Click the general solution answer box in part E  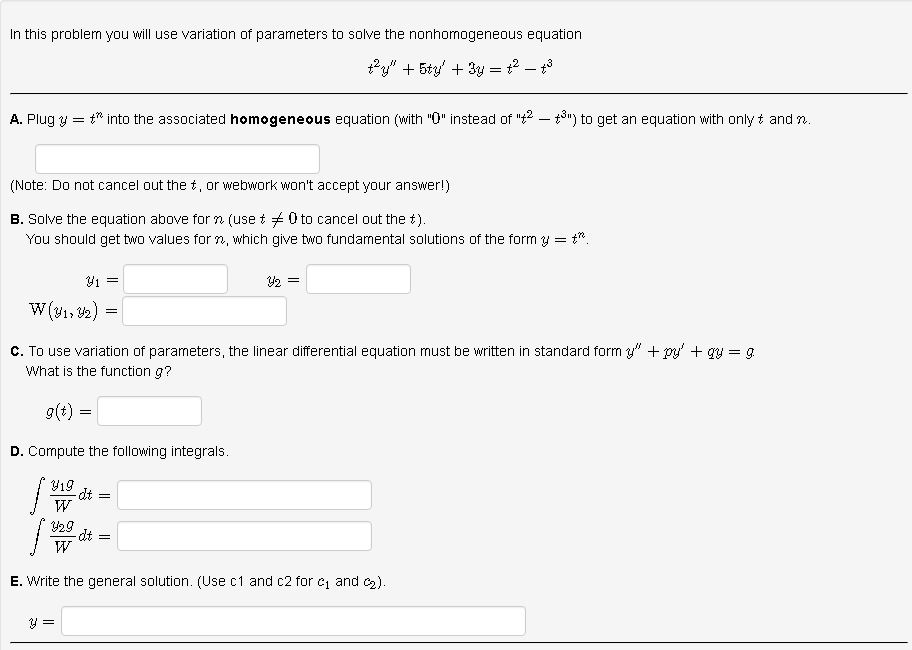click(x=293, y=620)
